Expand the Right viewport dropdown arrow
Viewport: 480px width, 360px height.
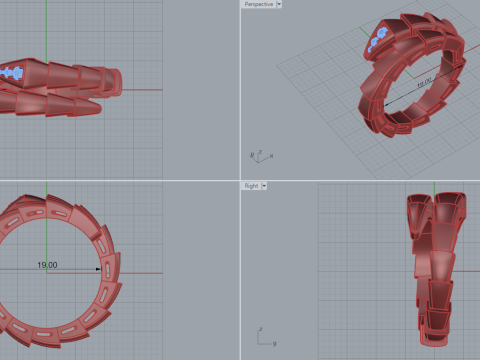pos(264,186)
